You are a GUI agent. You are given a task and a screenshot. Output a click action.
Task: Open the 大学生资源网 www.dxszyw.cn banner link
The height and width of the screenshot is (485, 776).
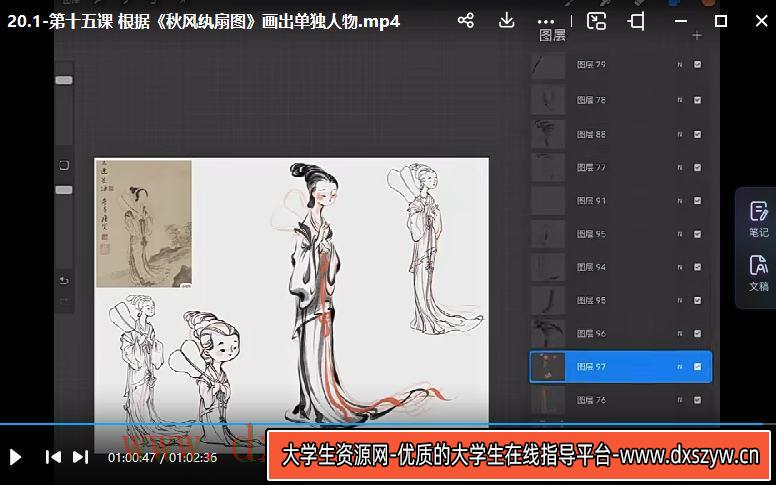[x=519, y=455]
